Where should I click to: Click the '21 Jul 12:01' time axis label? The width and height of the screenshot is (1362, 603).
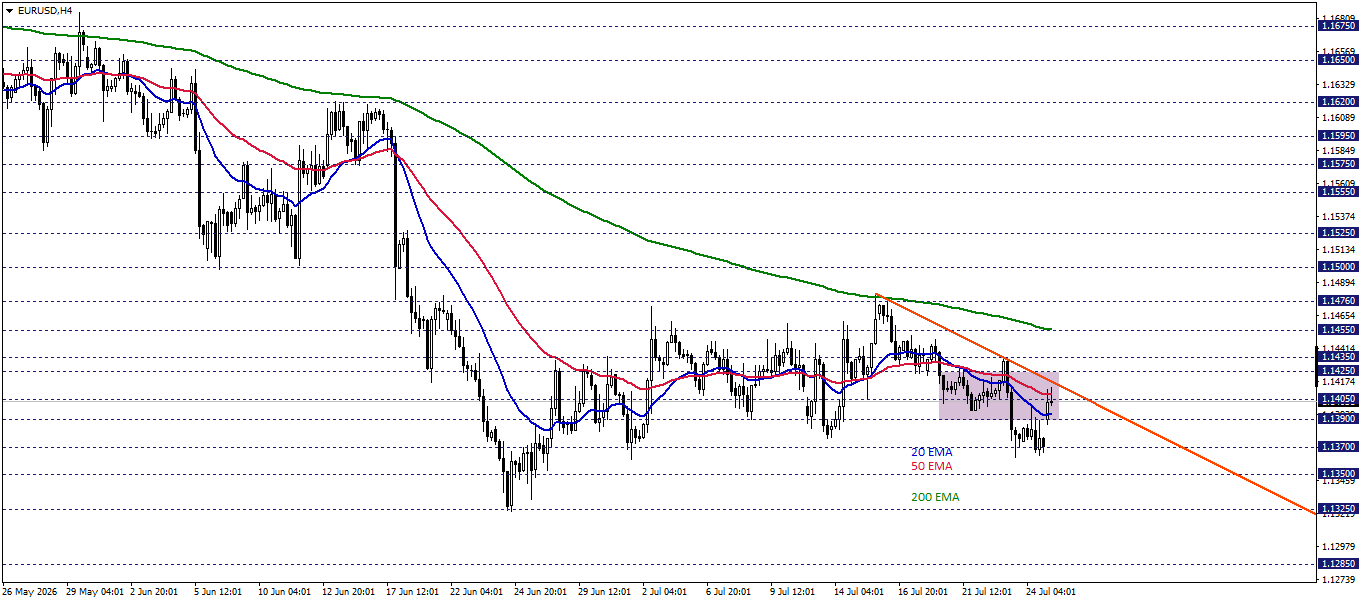(x=988, y=592)
